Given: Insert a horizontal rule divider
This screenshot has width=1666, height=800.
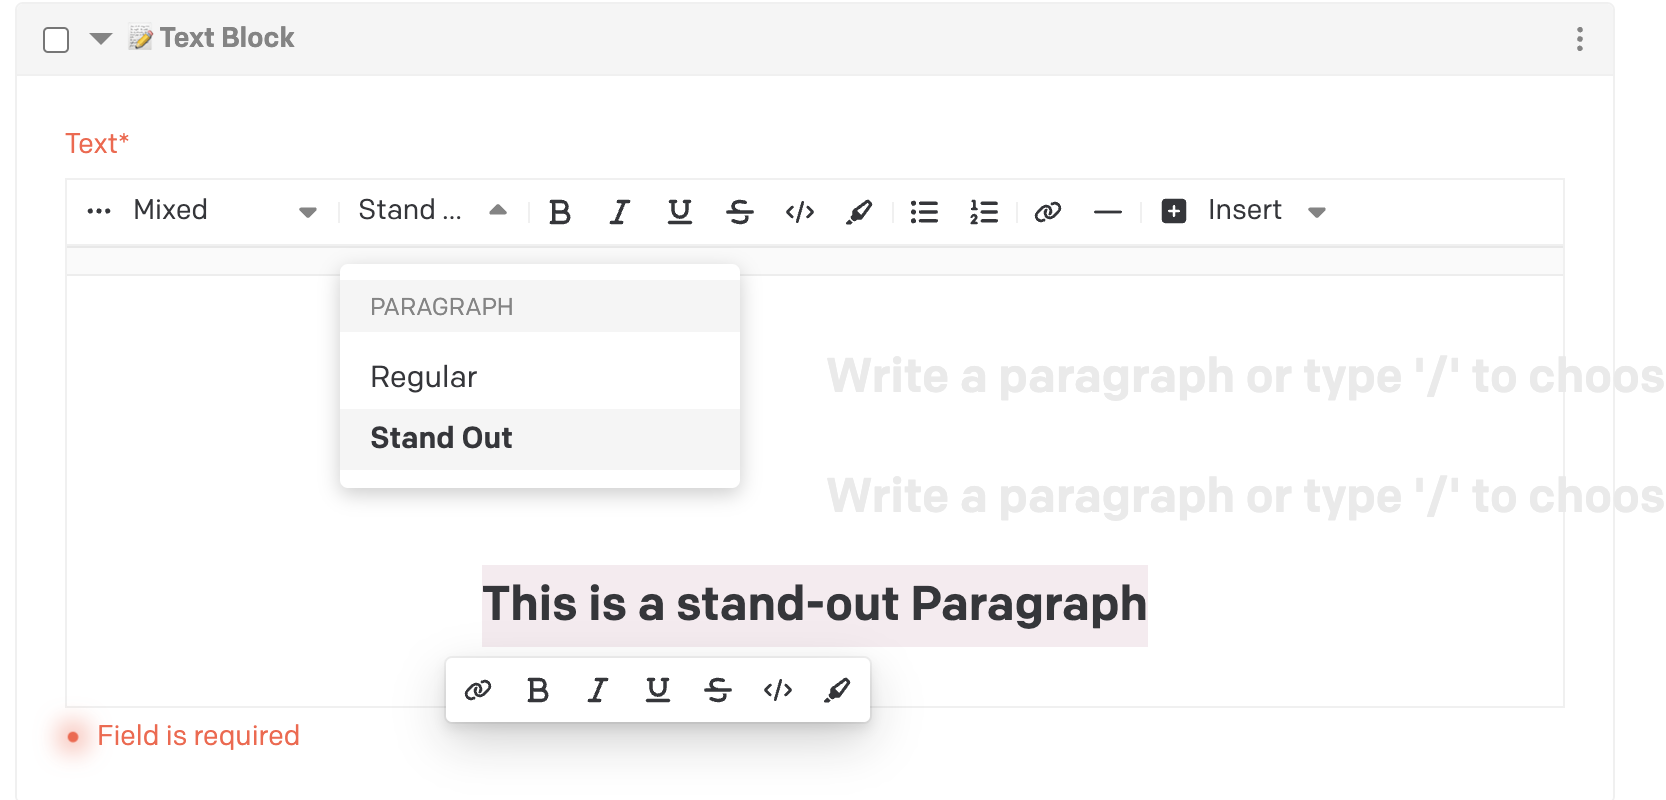Looking at the screenshot, I should coord(1107,212).
